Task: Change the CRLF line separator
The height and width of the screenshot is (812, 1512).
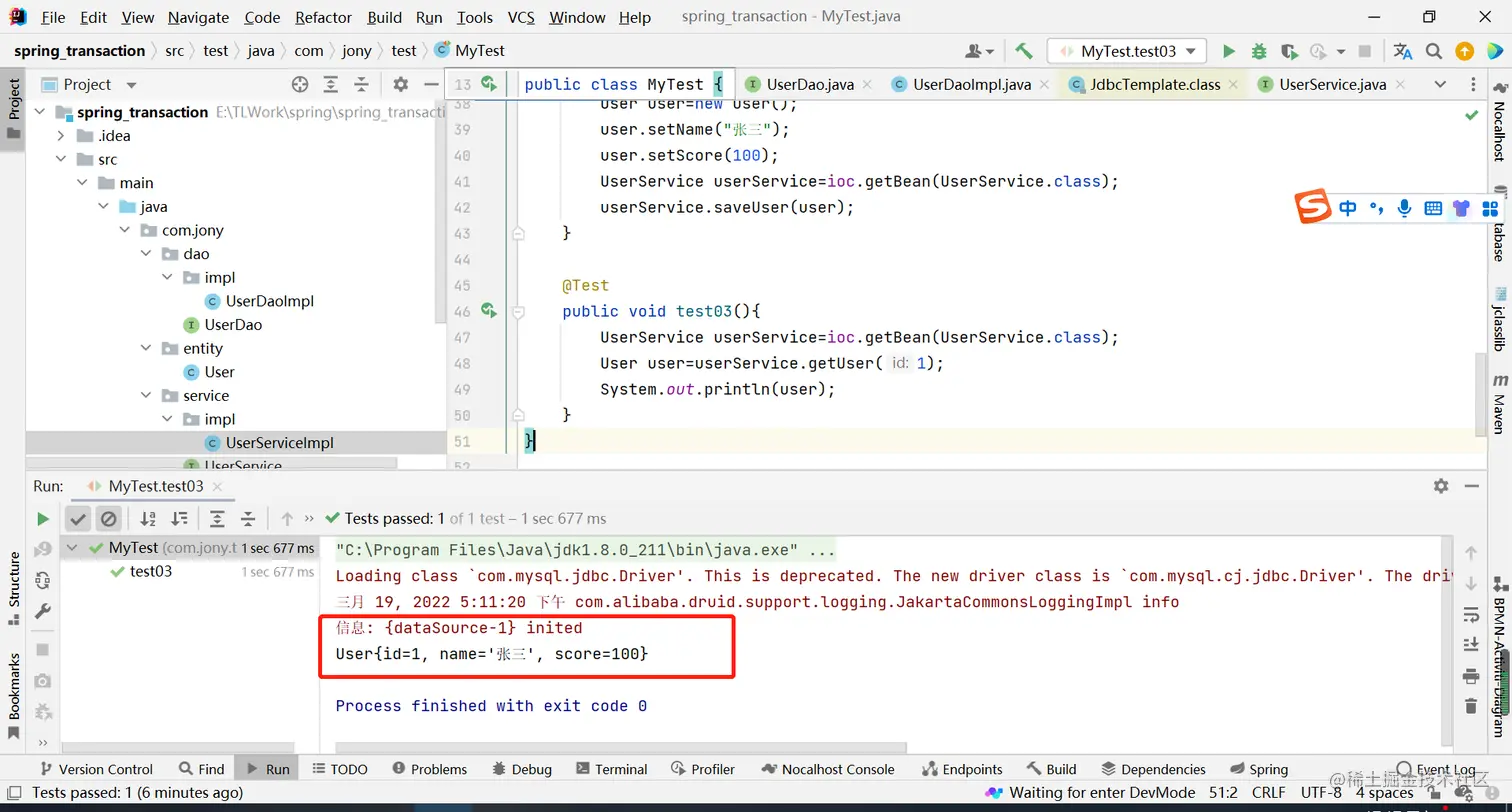Action: pos(1269,793)
